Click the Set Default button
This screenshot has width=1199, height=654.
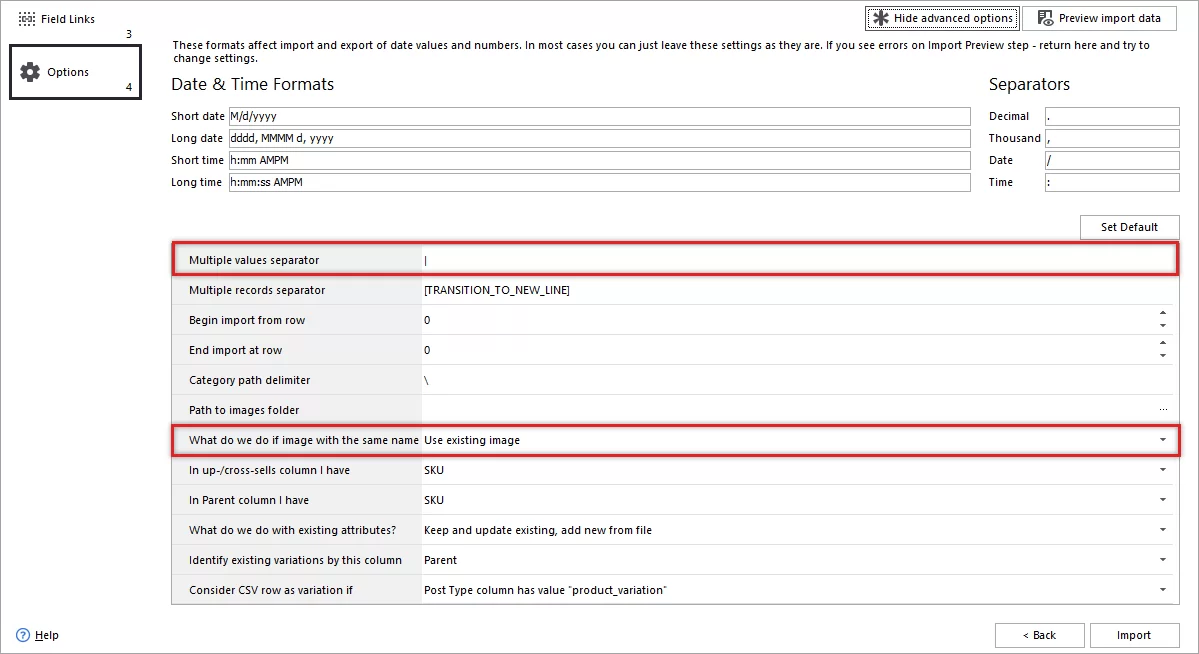[x=1130, y=227]
